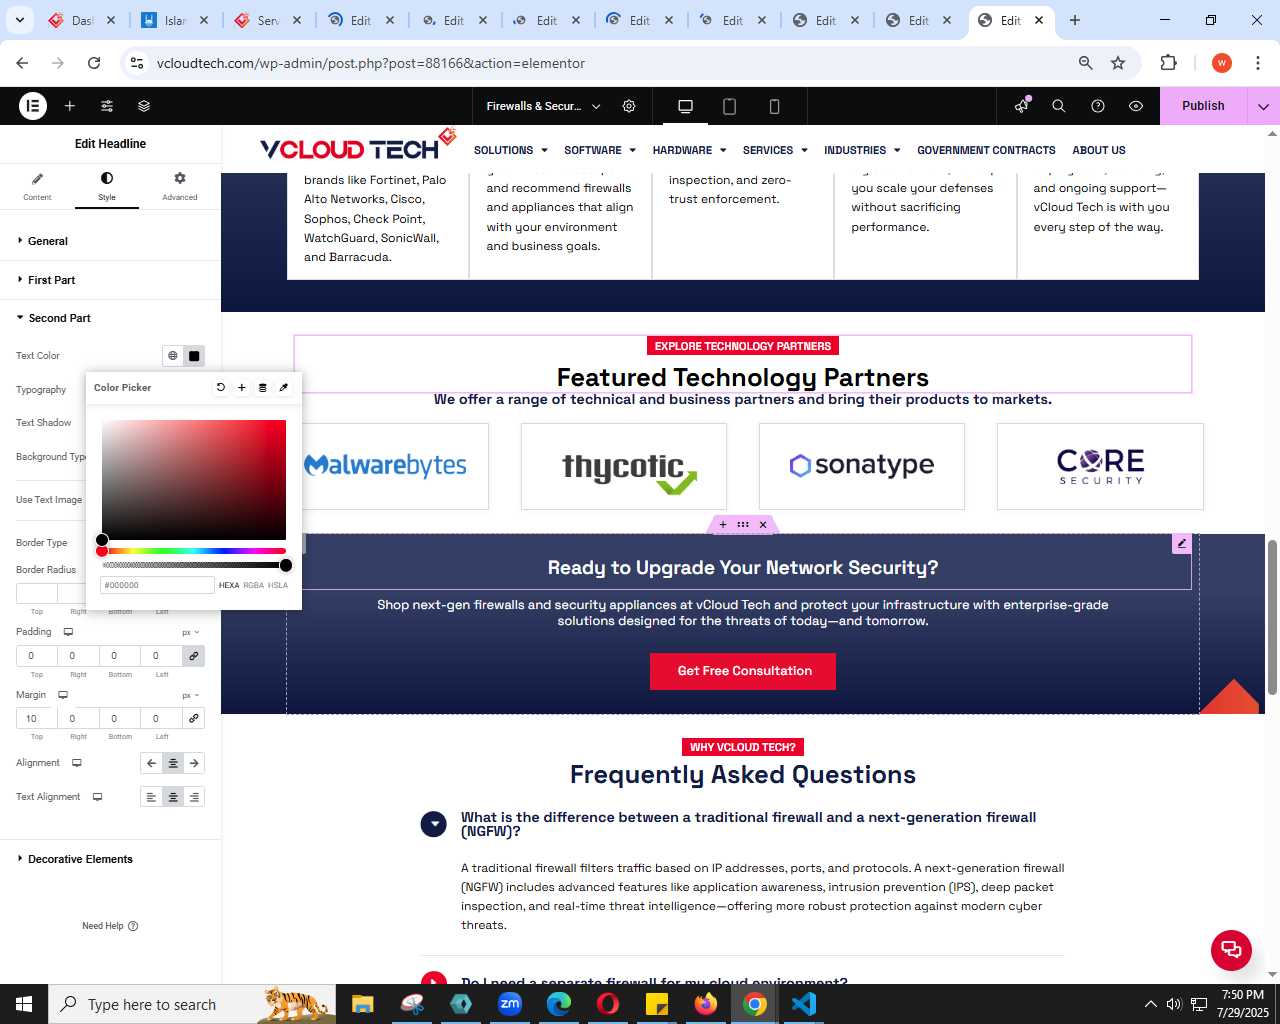Add a new element with the plus icon
The image size is (1280, 1024).
(70, 106)
